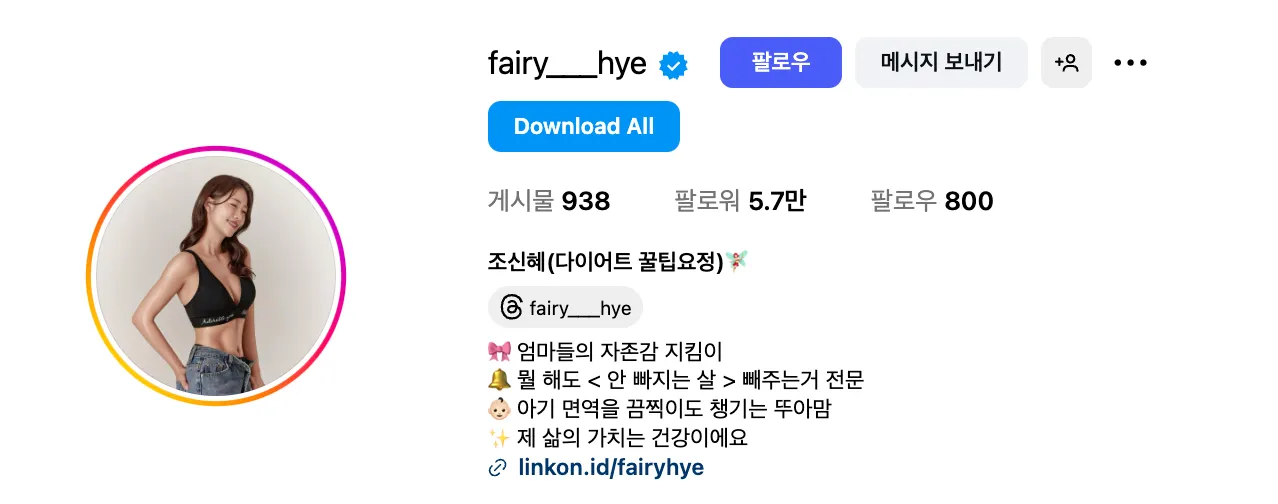This screenshot has height=504, width=1278.
Task: Click the fairy___hye username heading
Action: point(567,64)
